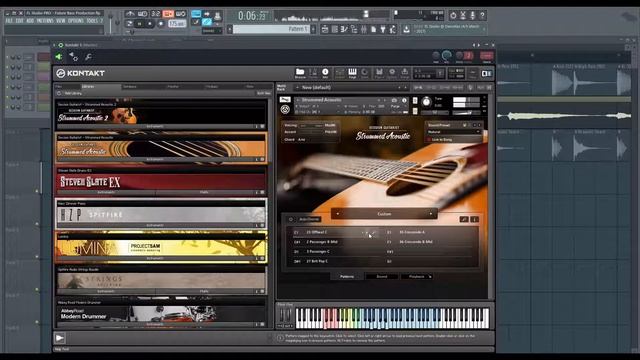Click the highlighted orange recording mode icon

(168, 14)
